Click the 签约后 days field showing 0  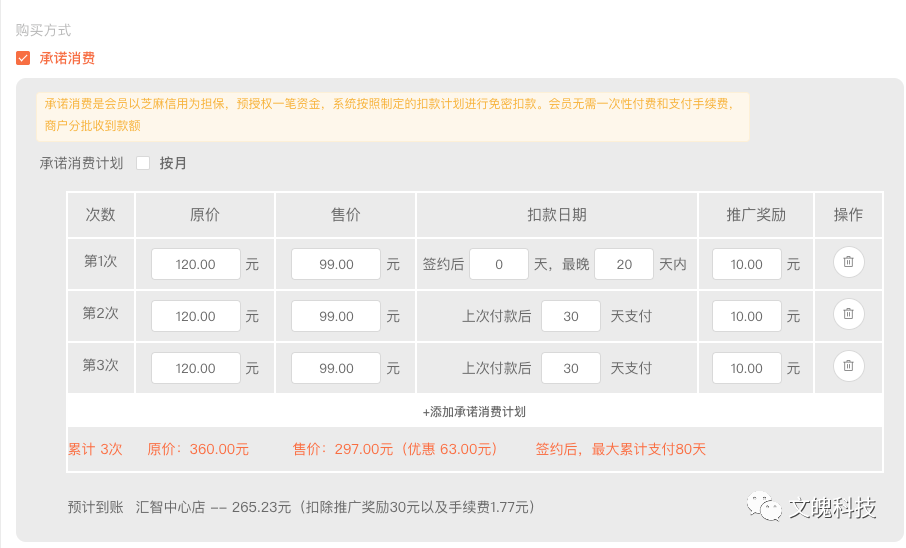click(499, 264)
